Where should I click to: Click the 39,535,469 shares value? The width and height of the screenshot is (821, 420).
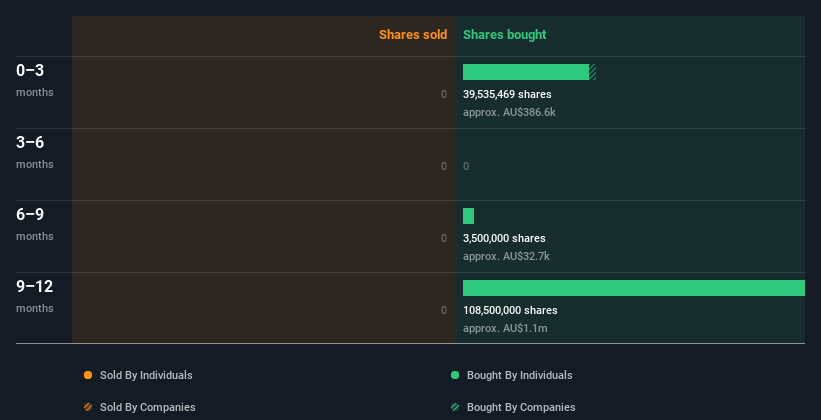pos(507,94)
